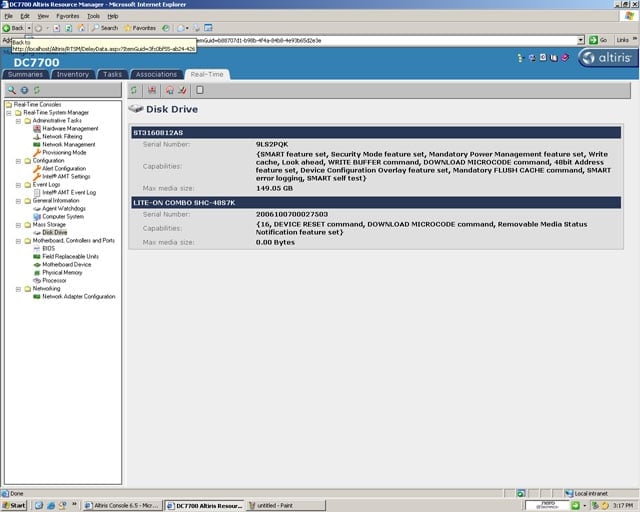Click the ST3160812AS drive header
The width and height of the screenshot is (640, 512).
pyautogui.click(x=376, y=133)
